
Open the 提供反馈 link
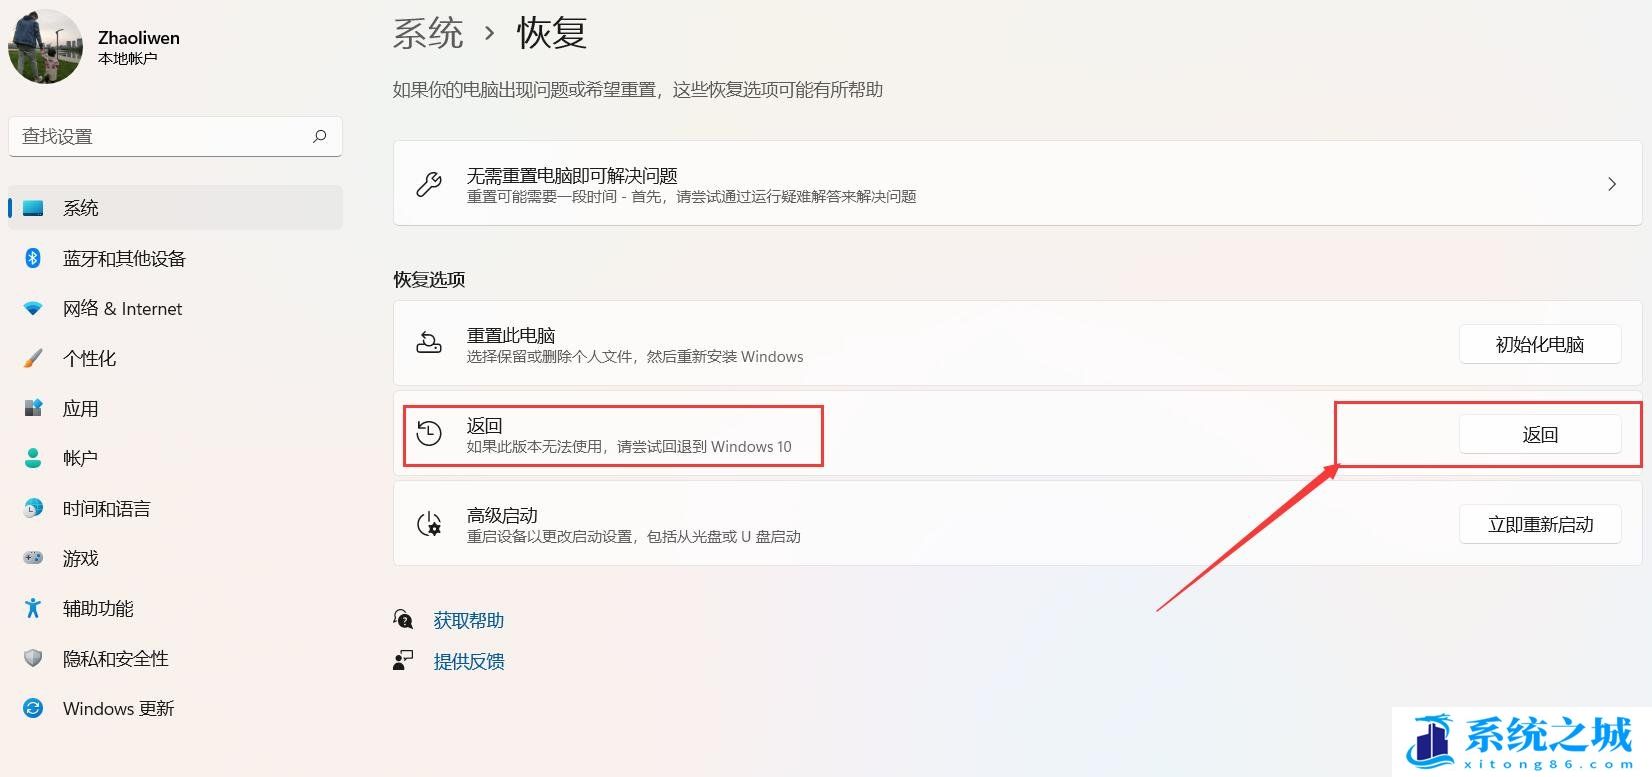click(x=468, y=661)
